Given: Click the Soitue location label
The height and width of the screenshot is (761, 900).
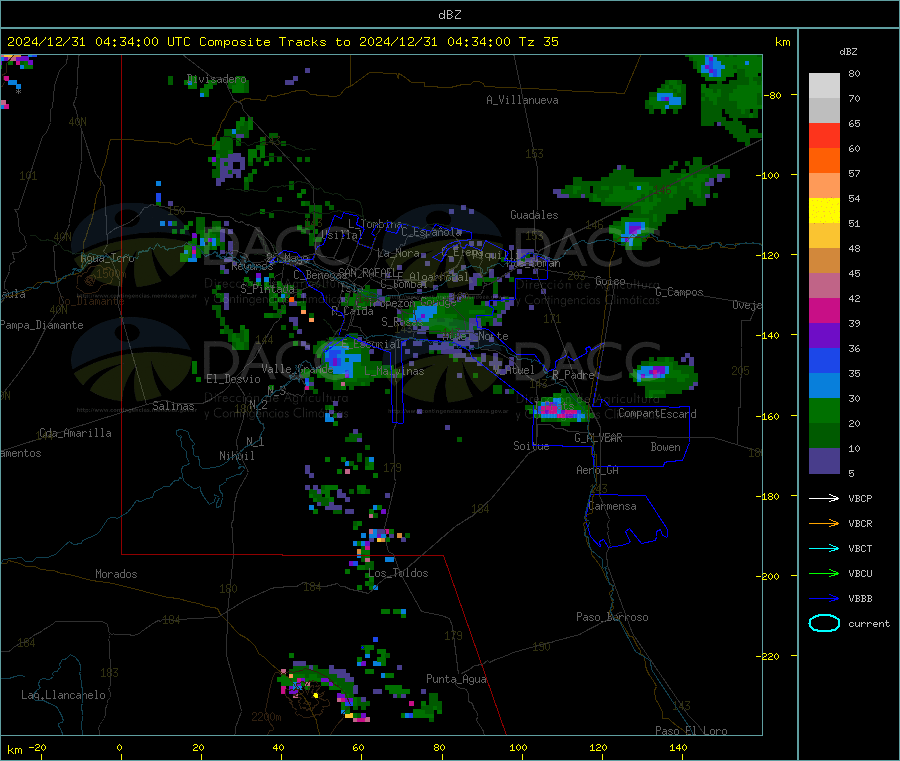Looking at the screenshot, I should tap(531, 446).
